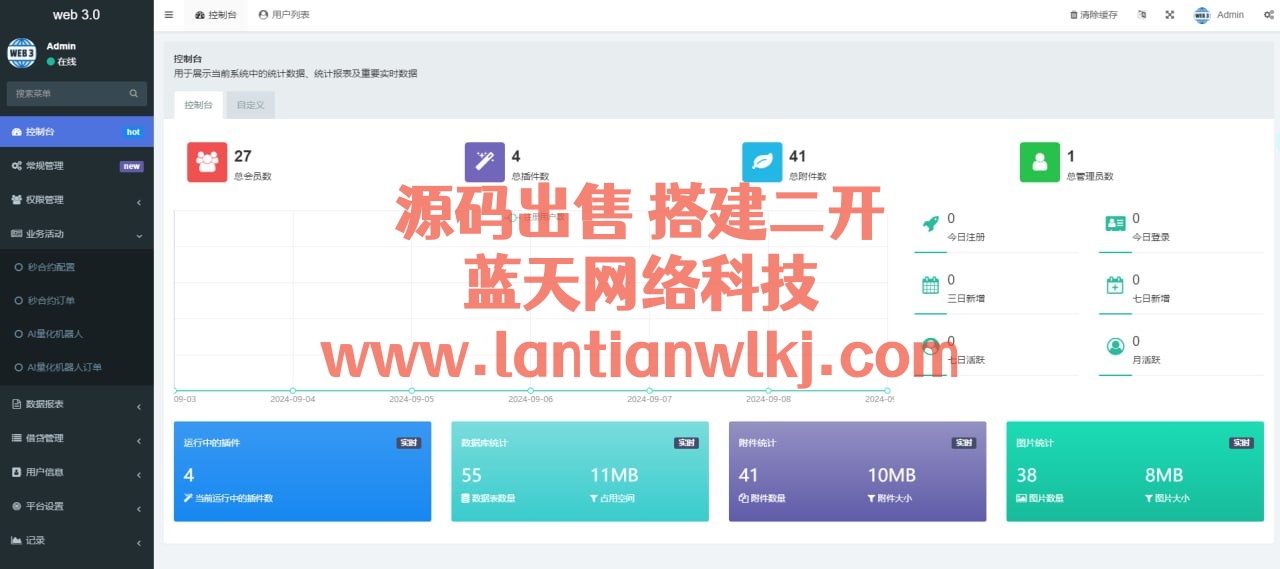The width and height of the screenshot is (1280, 569).
Task: Click the 清除缓存 clear cache button
Action: (x=1093, y=15)
